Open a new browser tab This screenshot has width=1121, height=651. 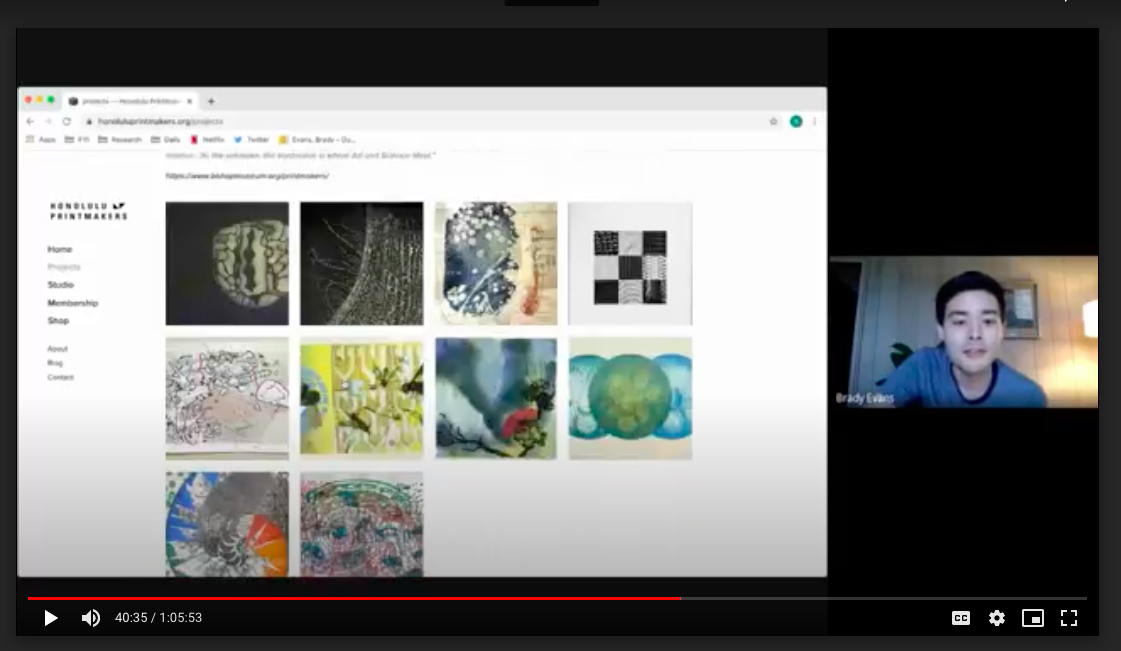pos(211,101)
